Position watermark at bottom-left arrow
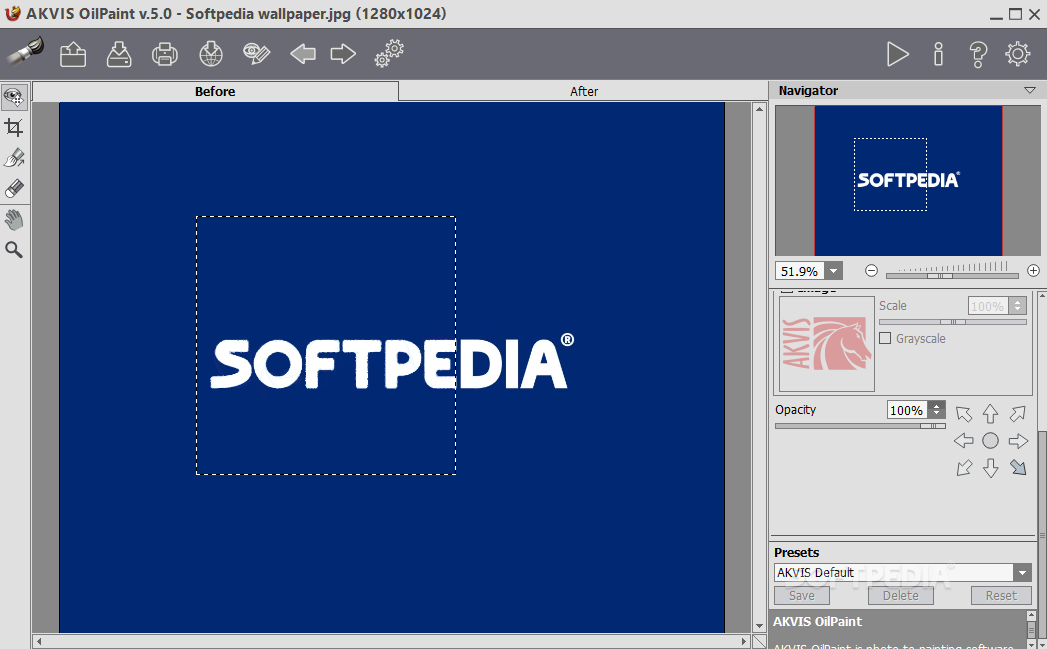This screenshot has height=649, width=1047. coord(964,468)
